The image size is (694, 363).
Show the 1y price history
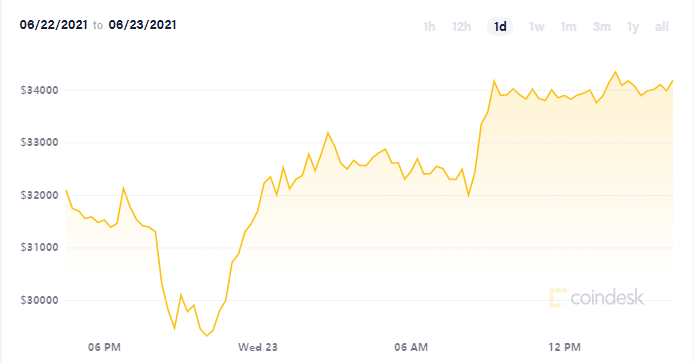633,27
